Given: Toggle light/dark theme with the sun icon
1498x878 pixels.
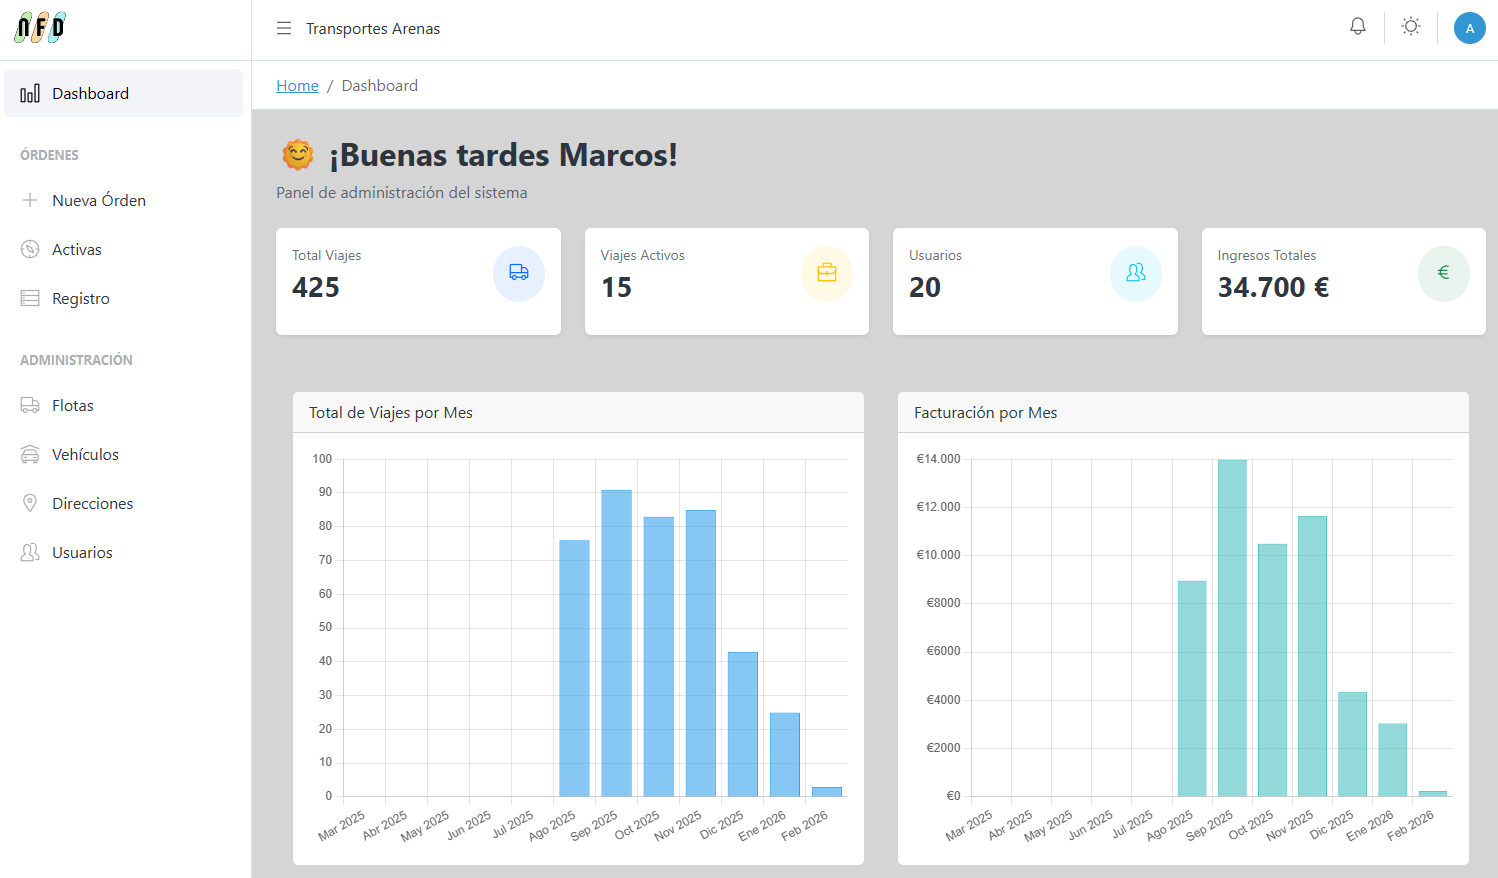Looking at the screenshot, I should [1410, 27].
